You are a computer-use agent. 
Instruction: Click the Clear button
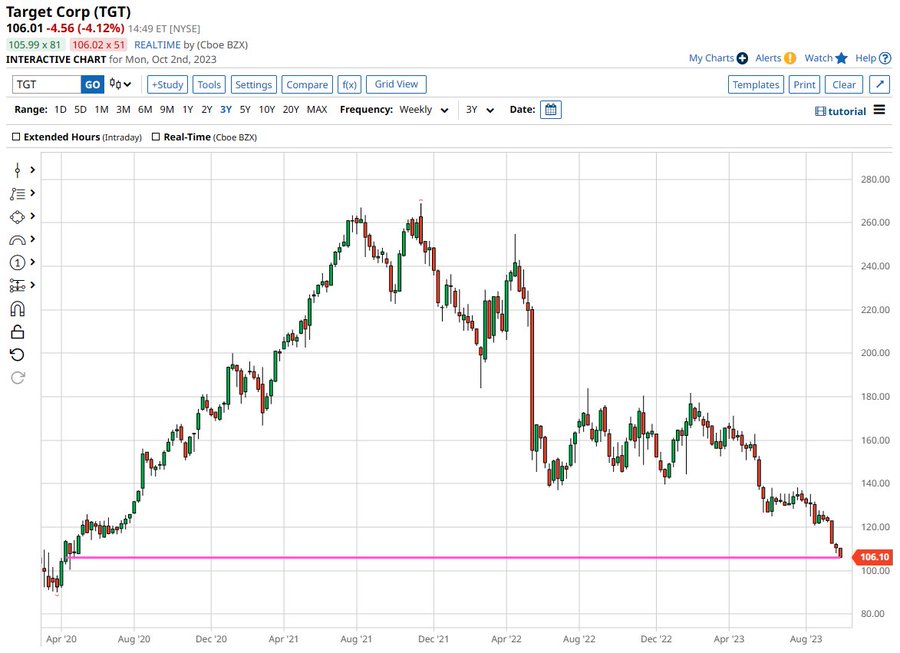844,84
